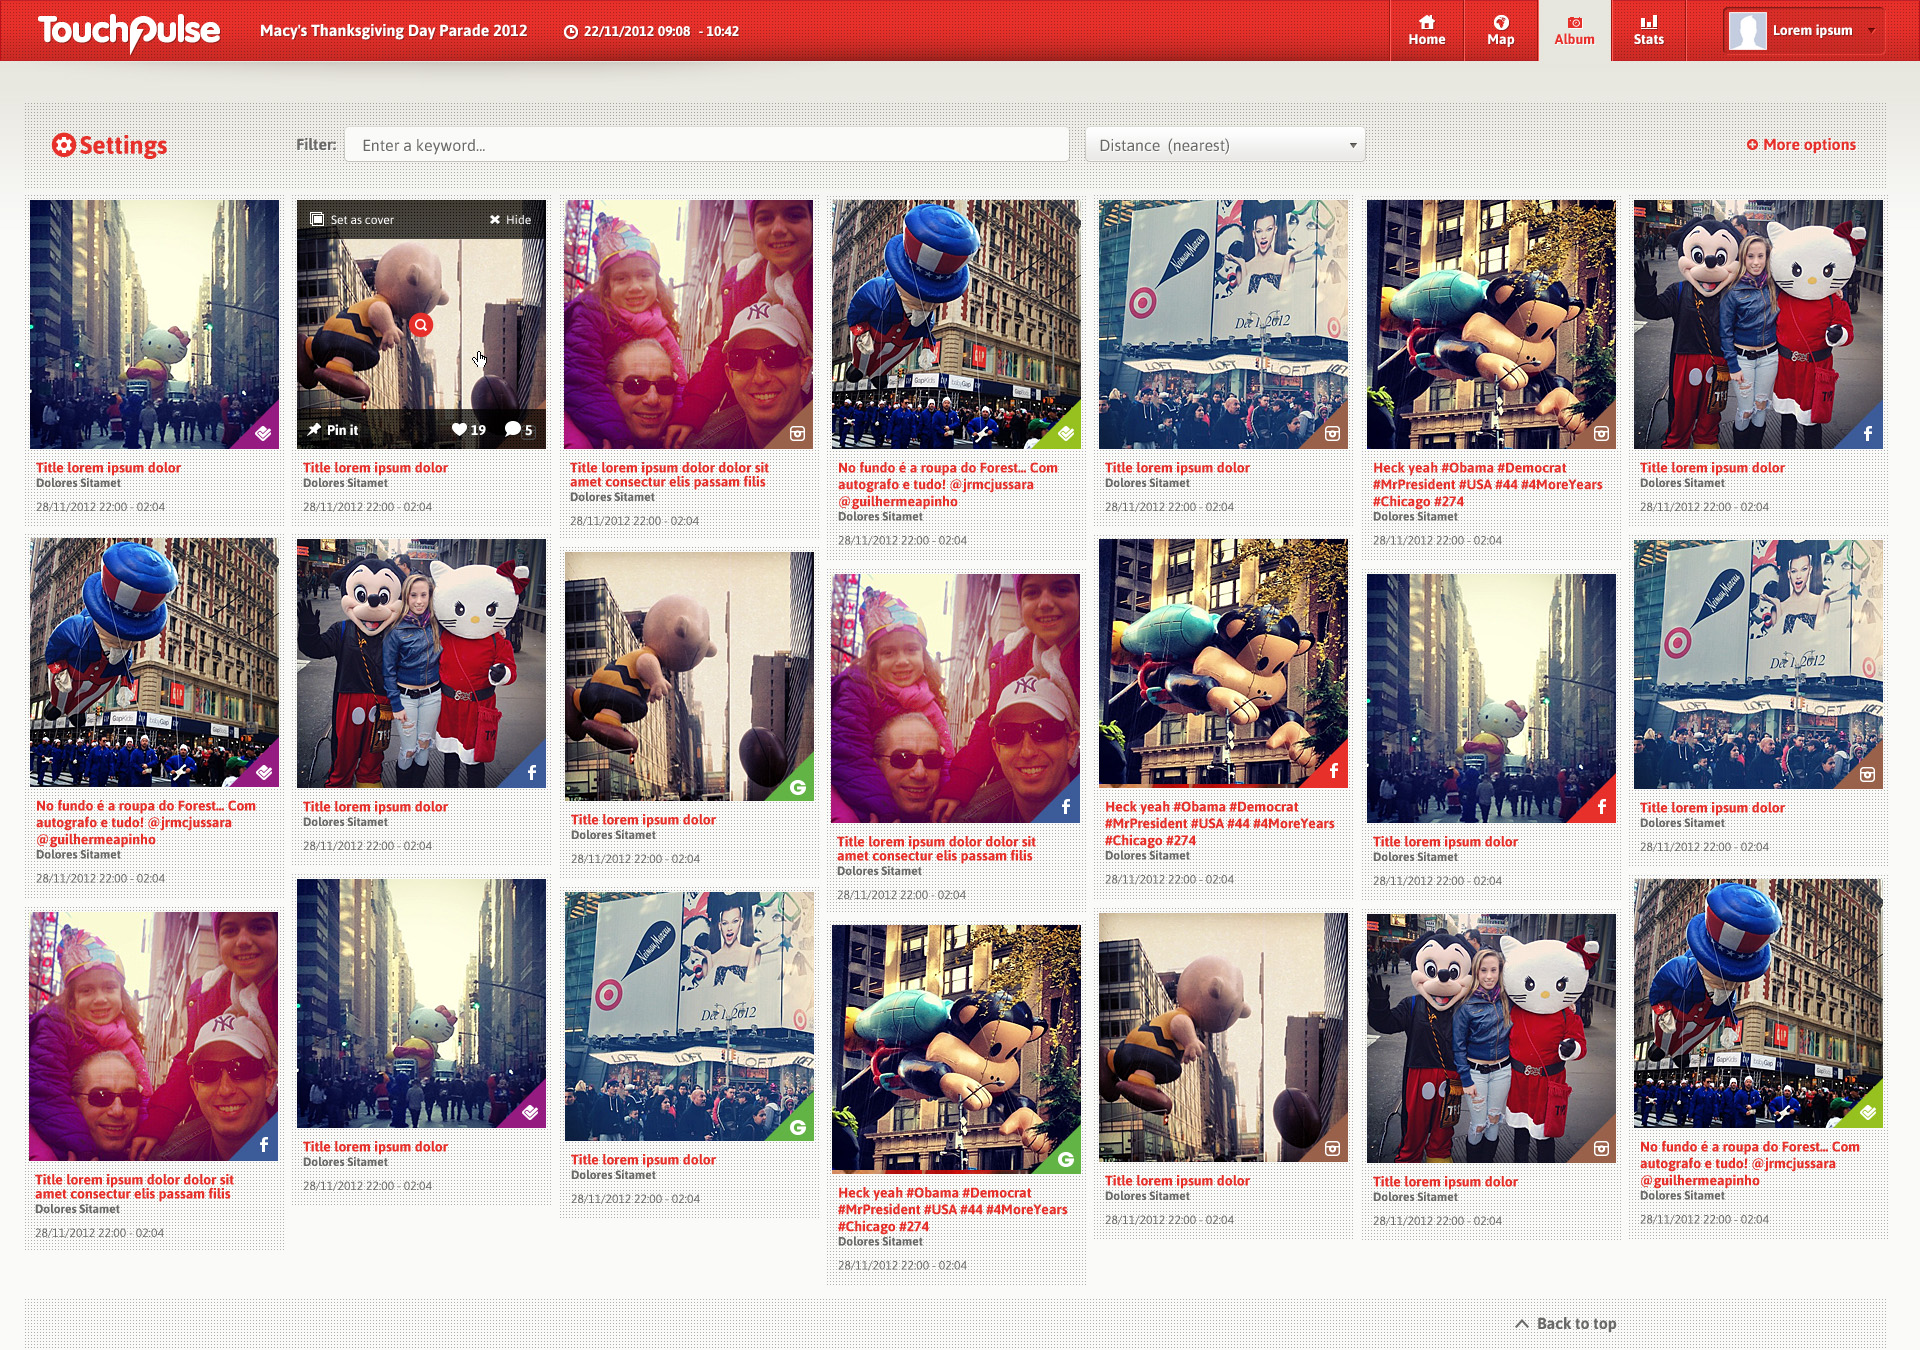Image resolution: width=1920 pixels, height=1350 pixels.
Task: Open the Stats tab
Action: click(1649, 31)
